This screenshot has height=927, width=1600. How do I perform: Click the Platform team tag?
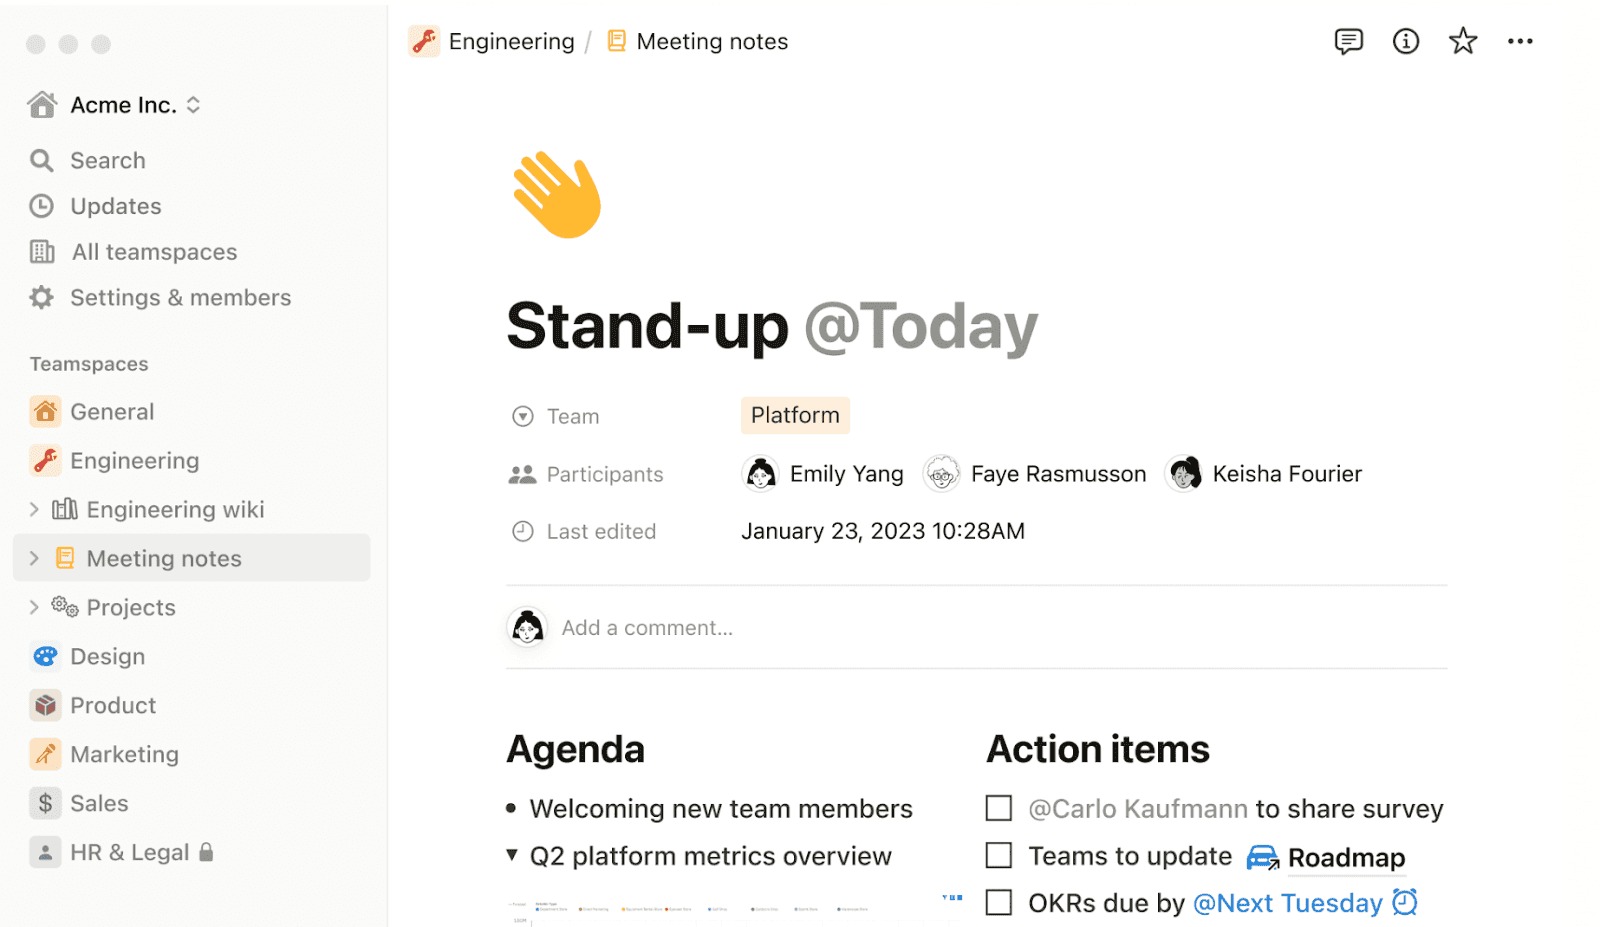point(795,416)
